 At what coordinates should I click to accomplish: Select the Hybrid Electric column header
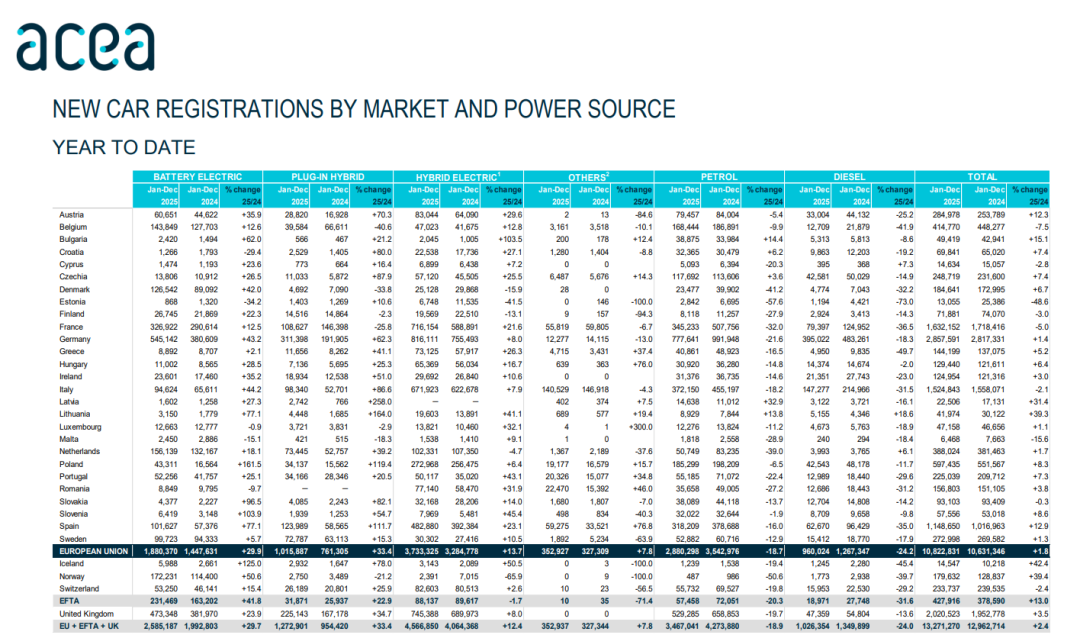[457, 176]
